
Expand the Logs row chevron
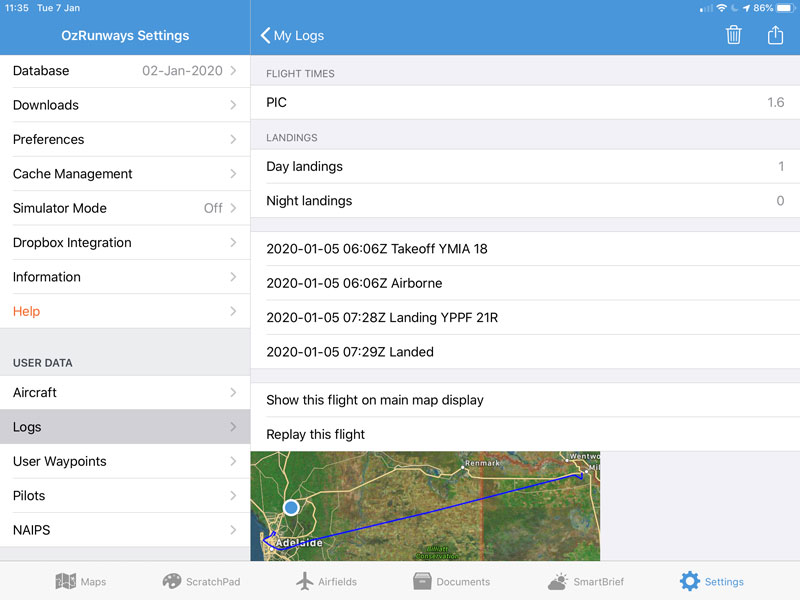(x=233, y=427)
